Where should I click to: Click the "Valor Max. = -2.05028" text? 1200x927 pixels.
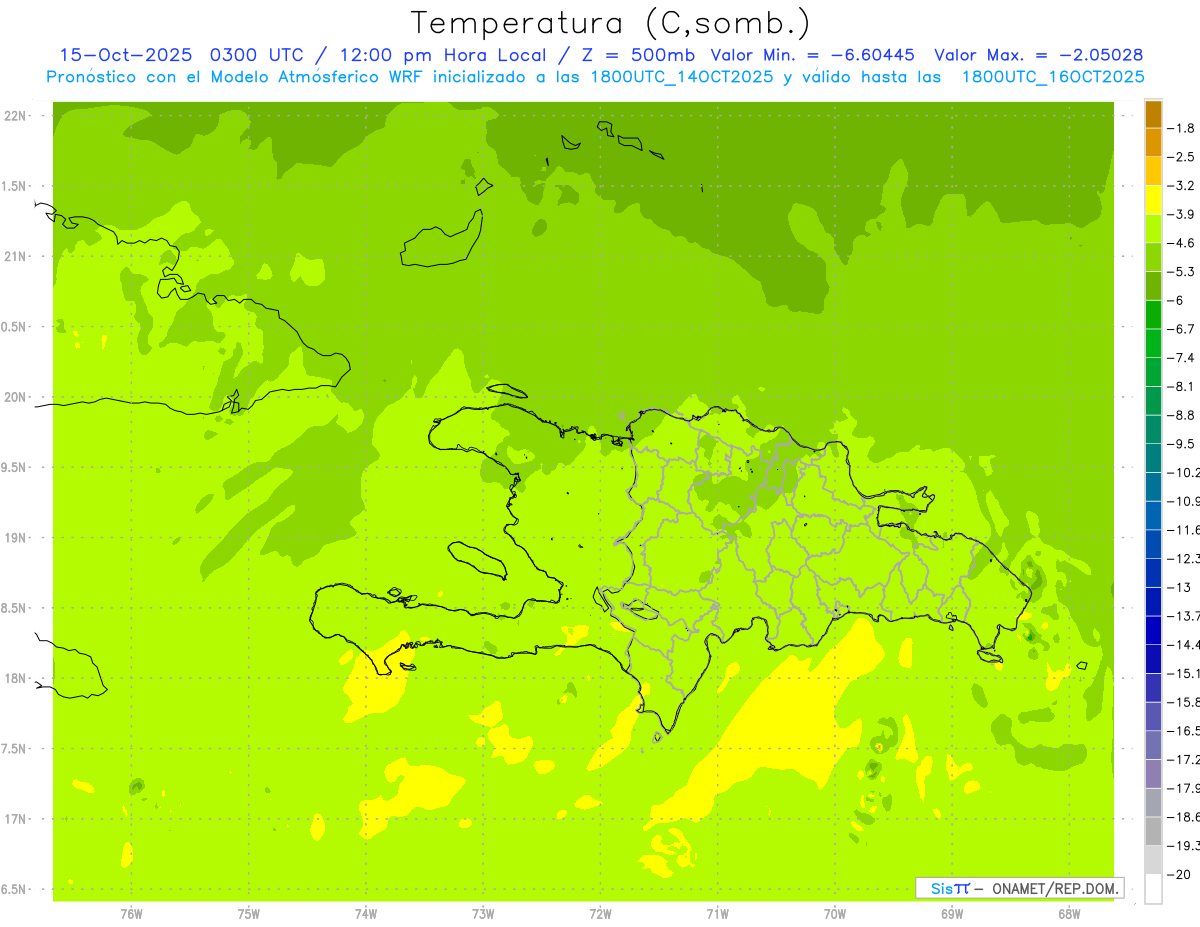pos(1039,55)
